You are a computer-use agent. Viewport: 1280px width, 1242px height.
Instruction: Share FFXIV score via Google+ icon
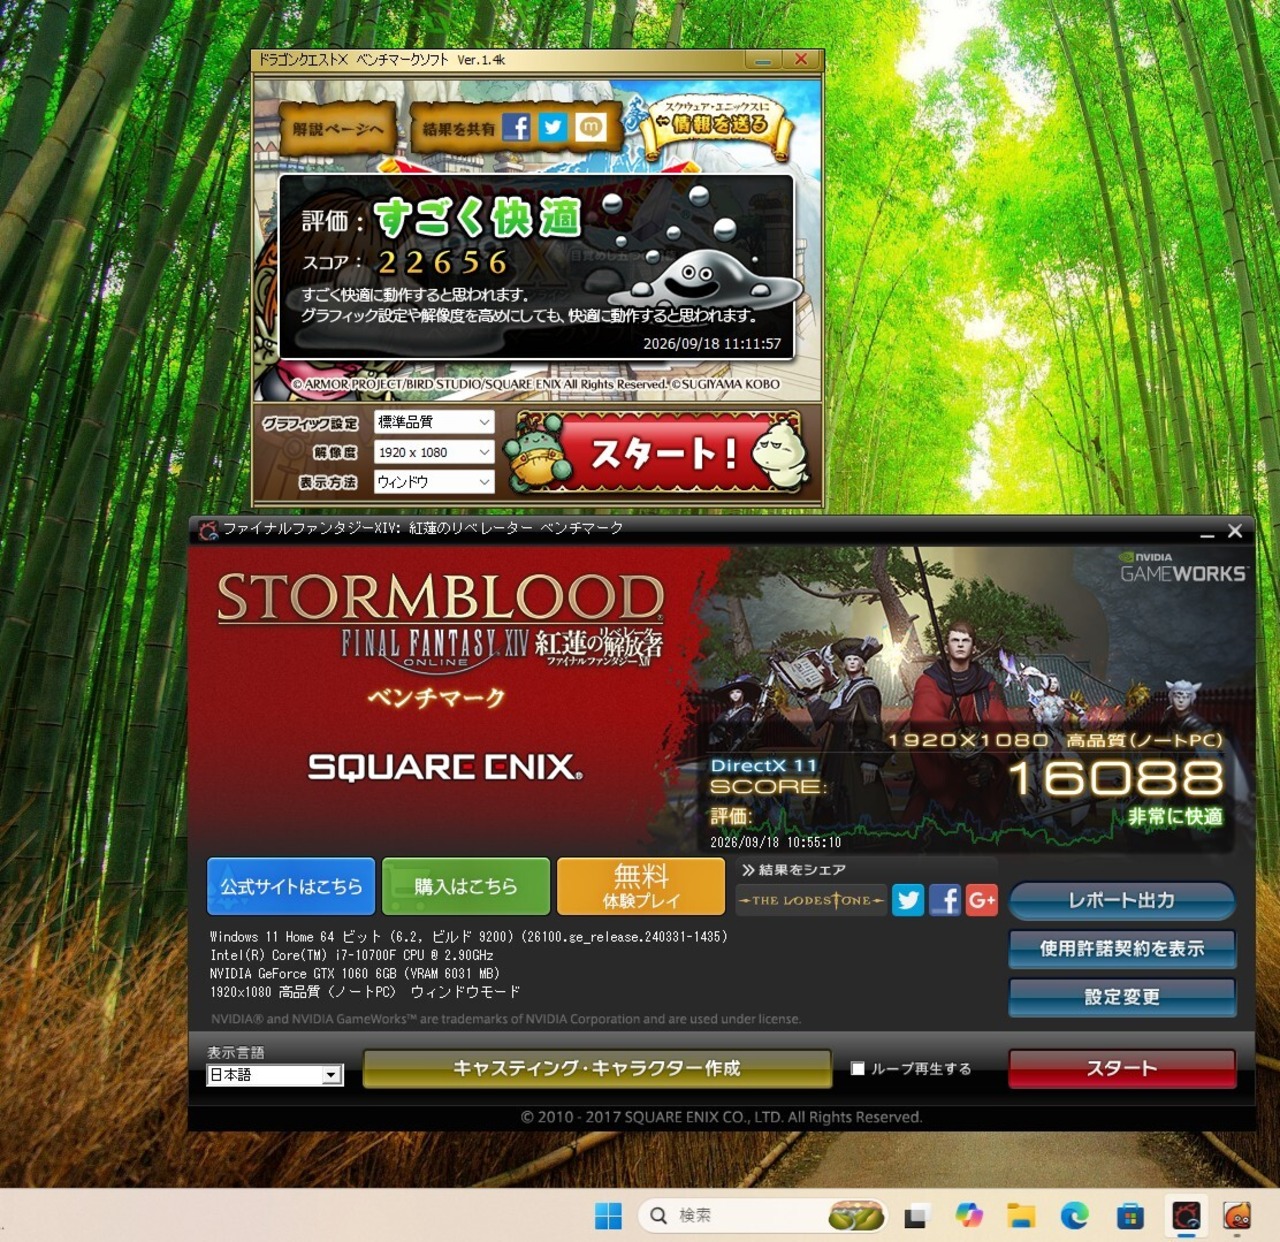(x=982, y=900)
